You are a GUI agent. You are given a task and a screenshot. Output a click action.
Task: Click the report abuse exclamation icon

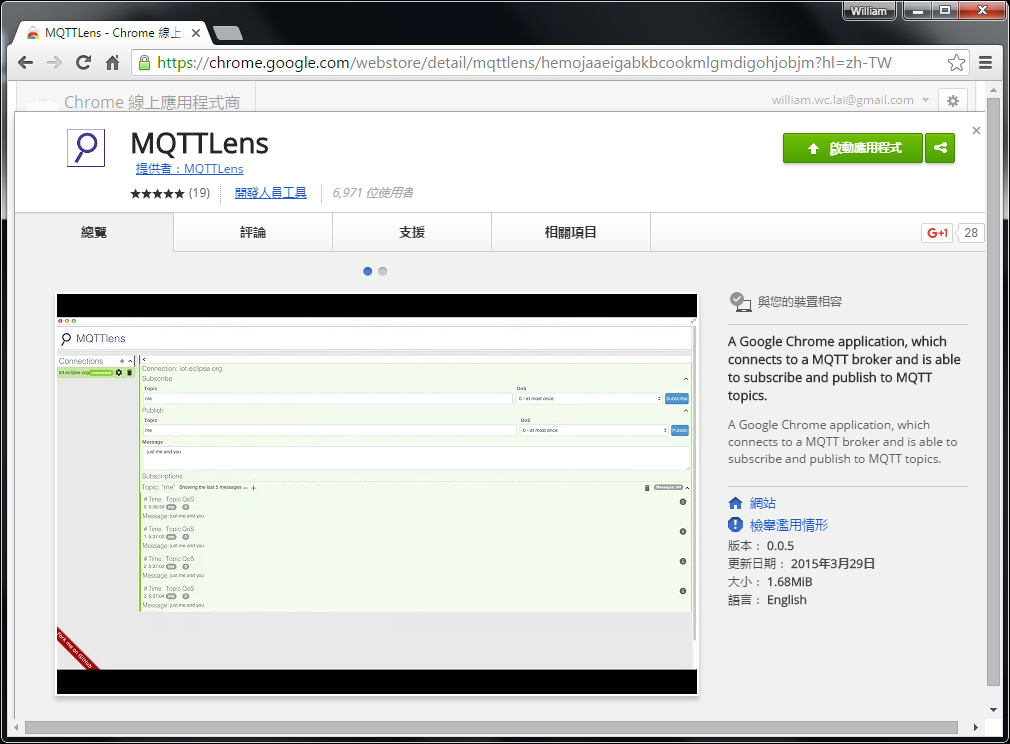735,524
